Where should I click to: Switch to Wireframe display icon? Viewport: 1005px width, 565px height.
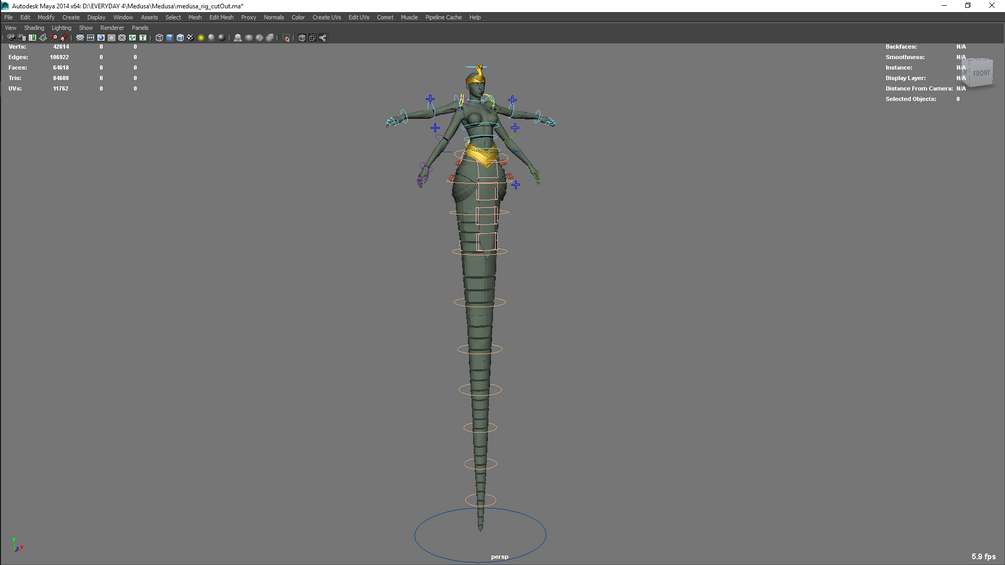158,38
